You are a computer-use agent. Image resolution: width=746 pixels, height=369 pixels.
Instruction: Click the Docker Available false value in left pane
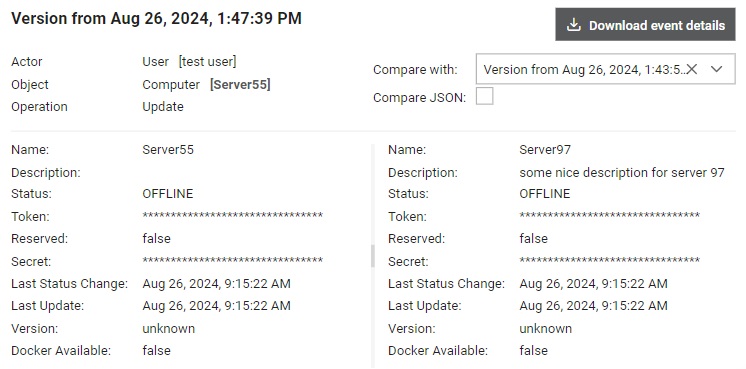(157, 350)
